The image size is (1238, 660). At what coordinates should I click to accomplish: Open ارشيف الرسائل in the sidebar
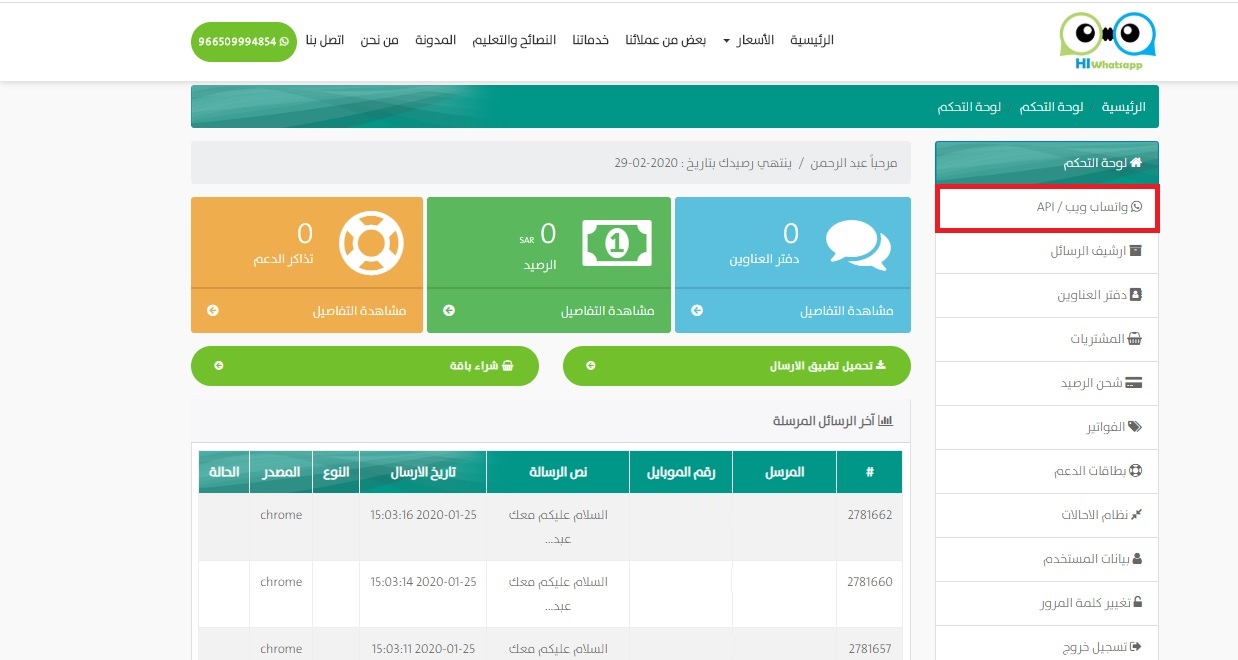click(x=1047, y=252)
